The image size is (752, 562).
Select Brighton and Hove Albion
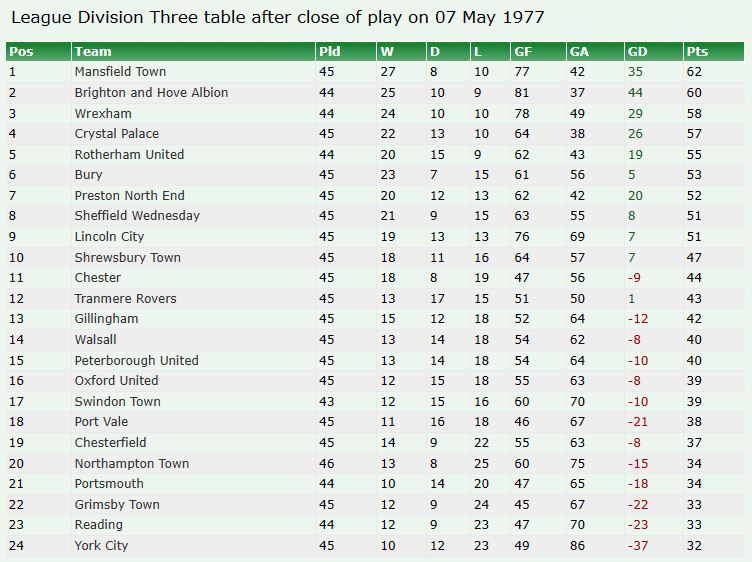pyautogui.click(x=151, y=93)
